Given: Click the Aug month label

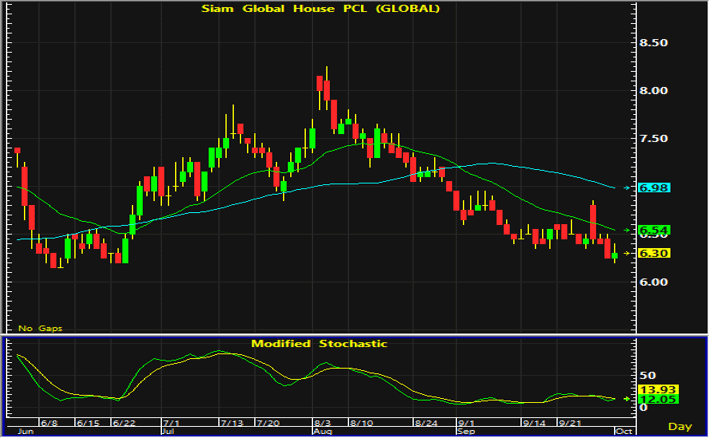Looking at the screenshot, I should click(x=322, y=431).
